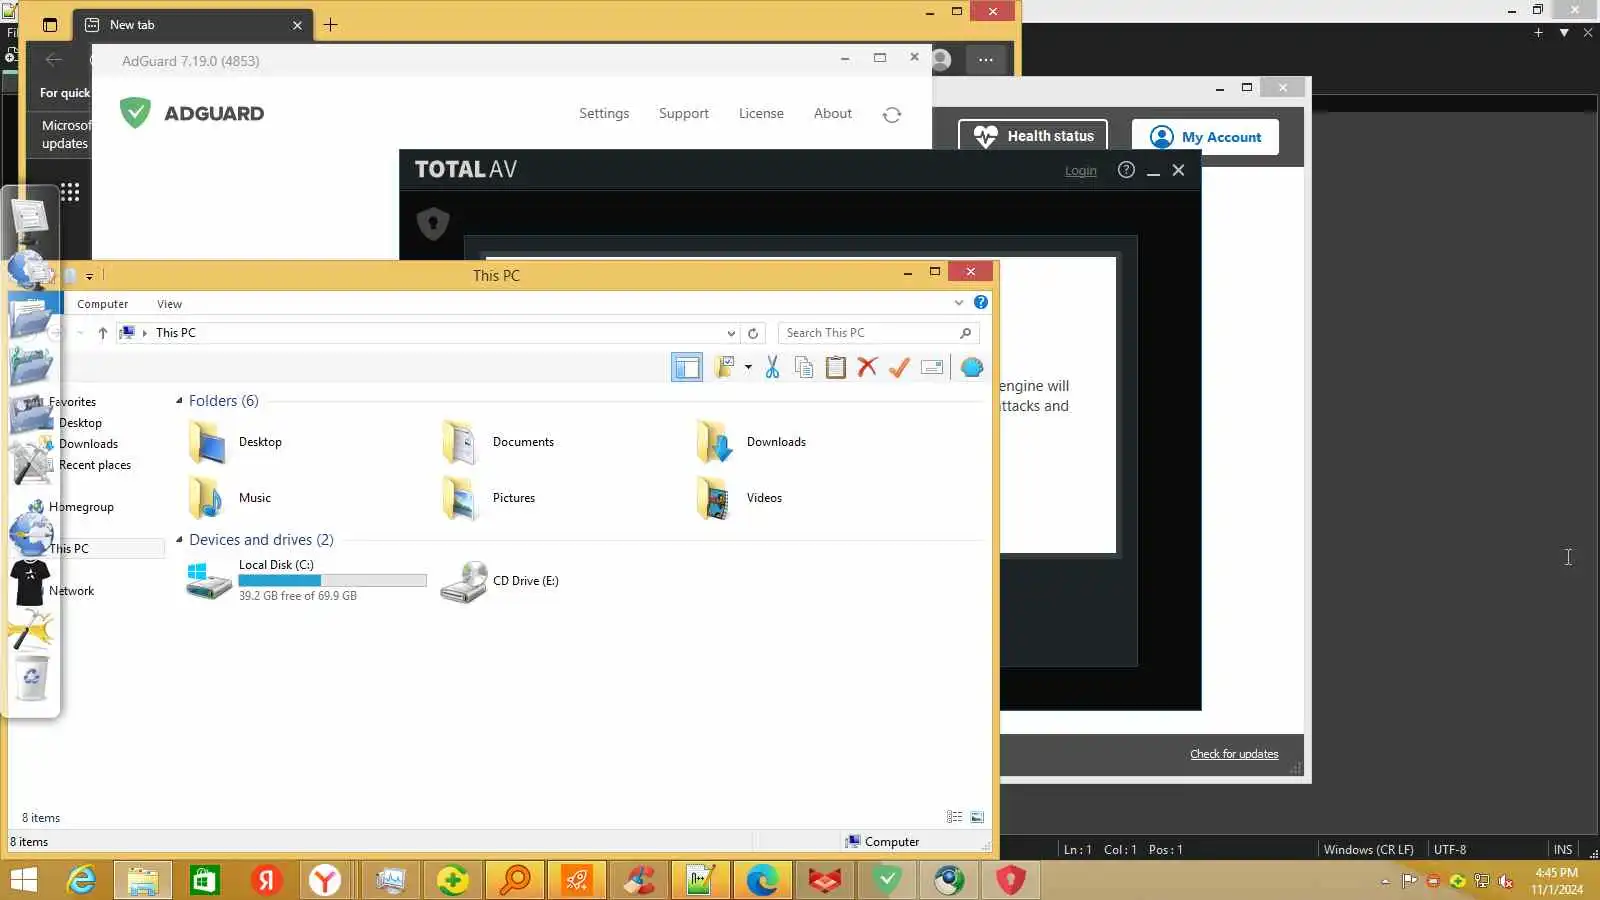Open the browser menu three dots button

tap(986, 60)
